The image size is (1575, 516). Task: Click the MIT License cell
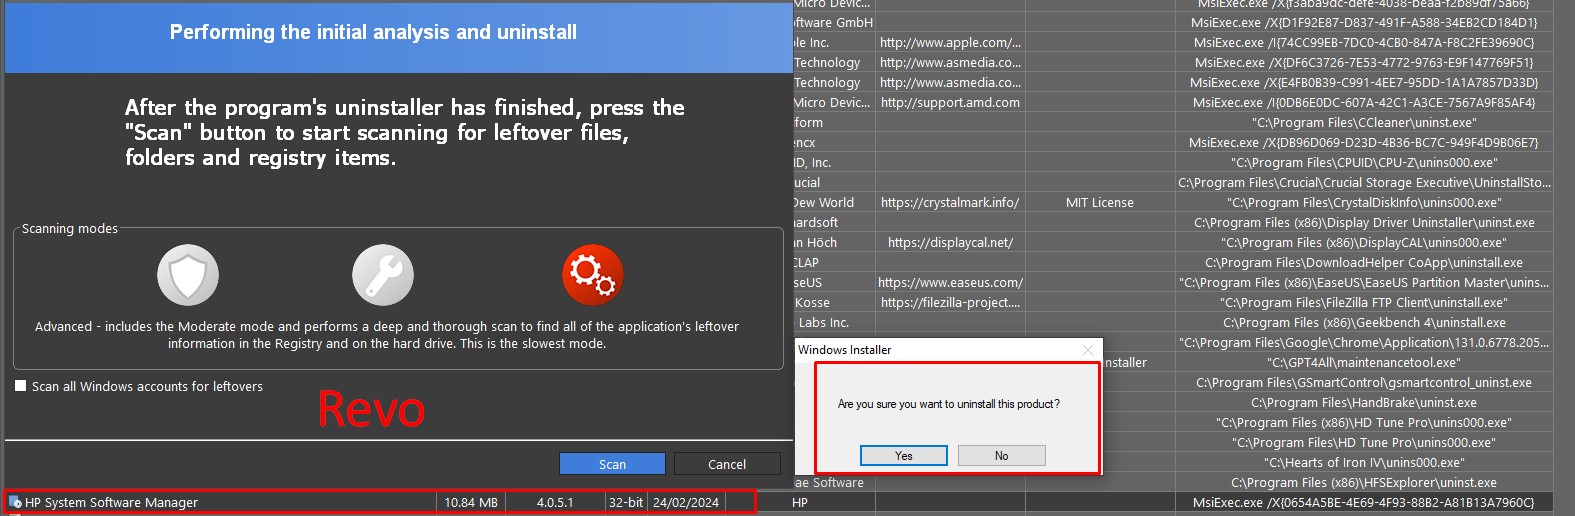(x=1100, y=202)
